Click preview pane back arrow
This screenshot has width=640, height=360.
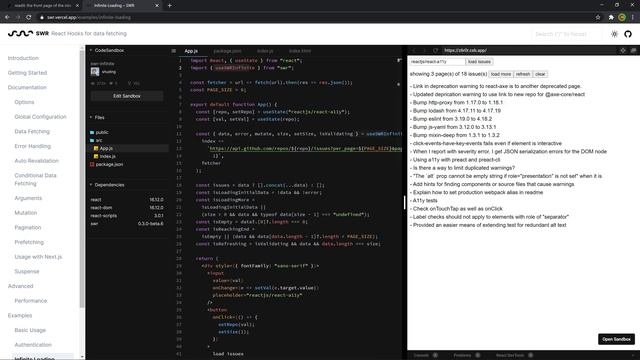pos(414,50)
